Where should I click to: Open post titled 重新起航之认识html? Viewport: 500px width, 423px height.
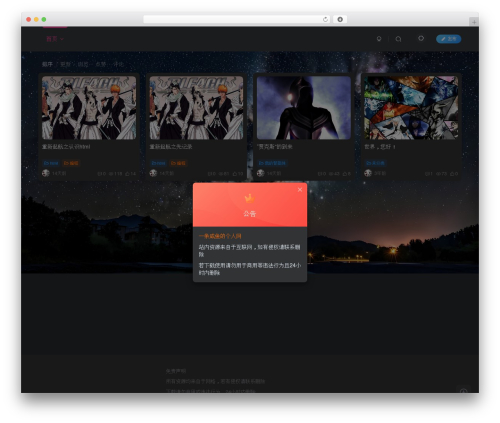pos(66,147)
